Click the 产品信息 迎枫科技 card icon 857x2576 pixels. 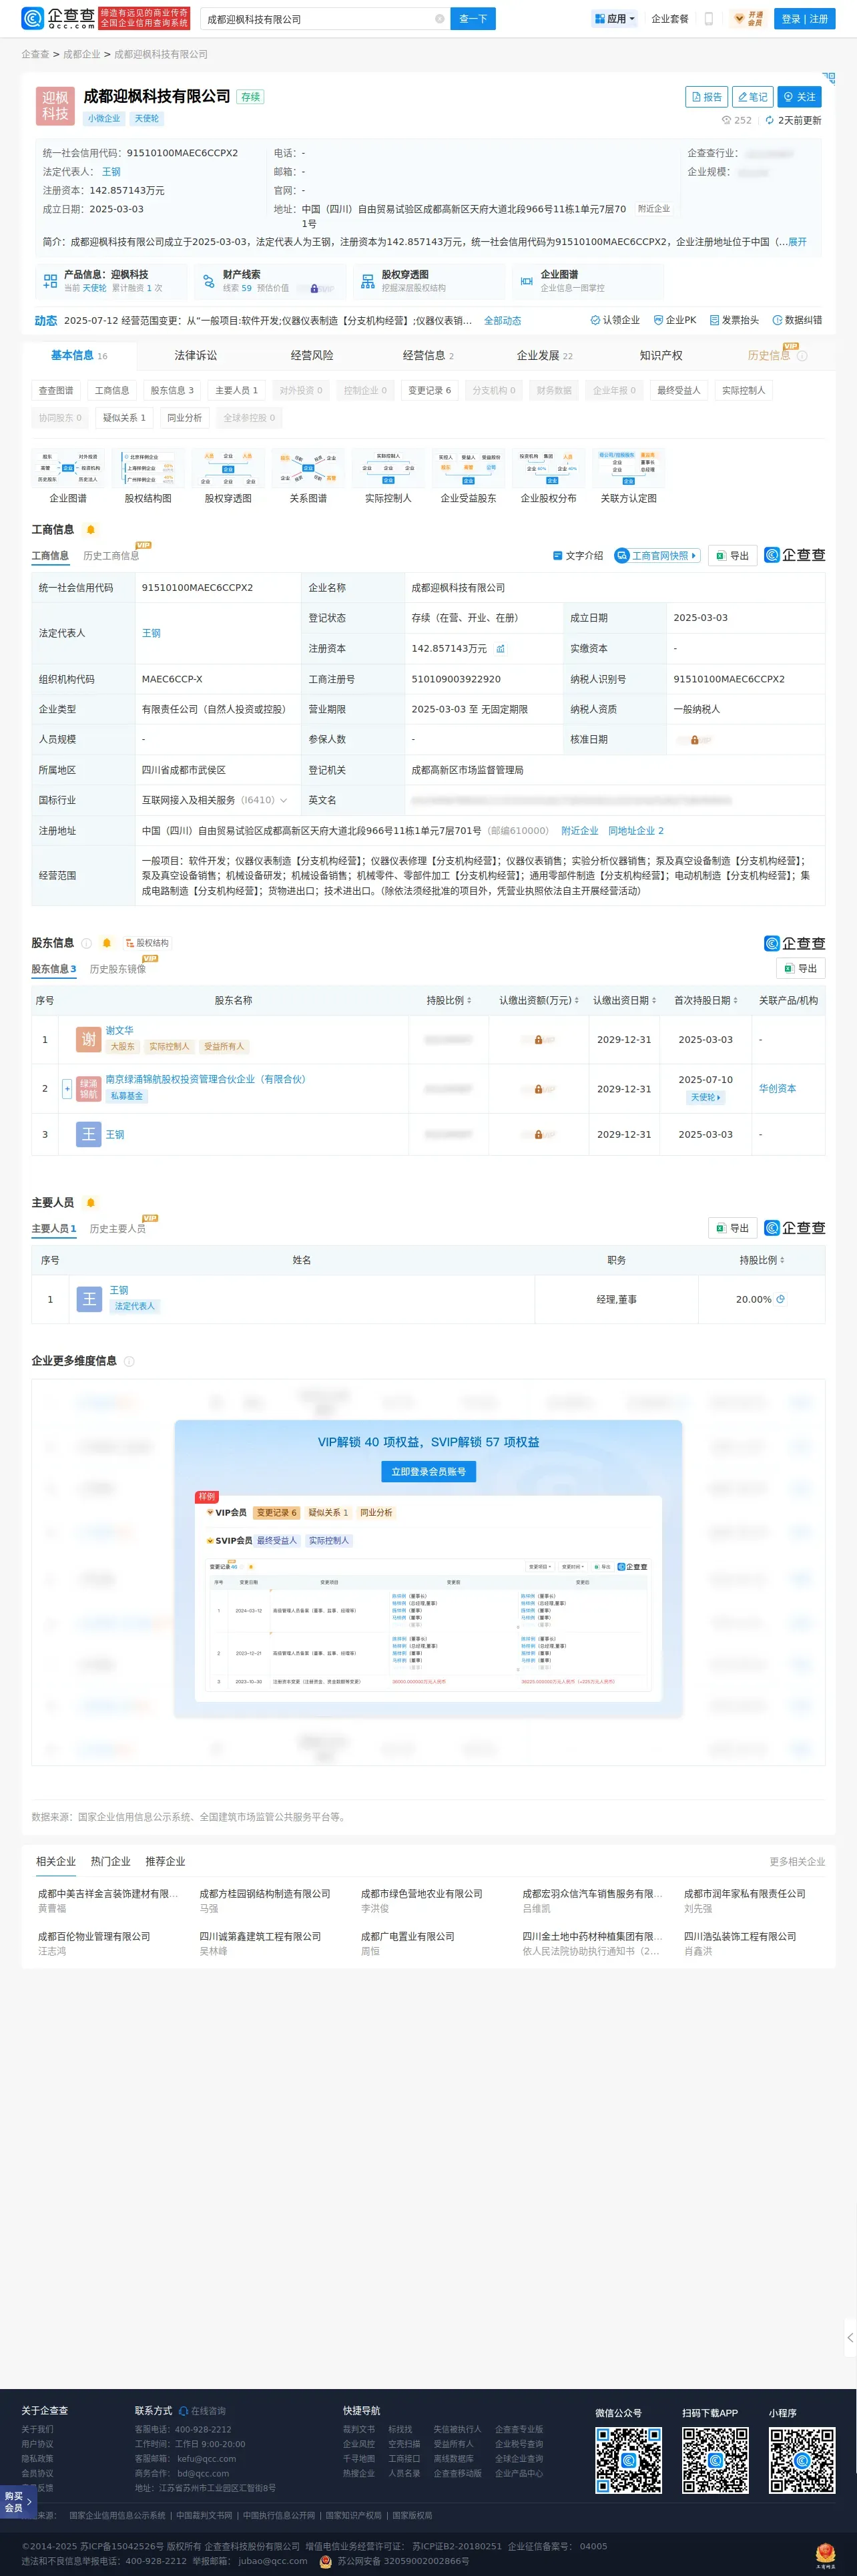(x=50, y=282)
